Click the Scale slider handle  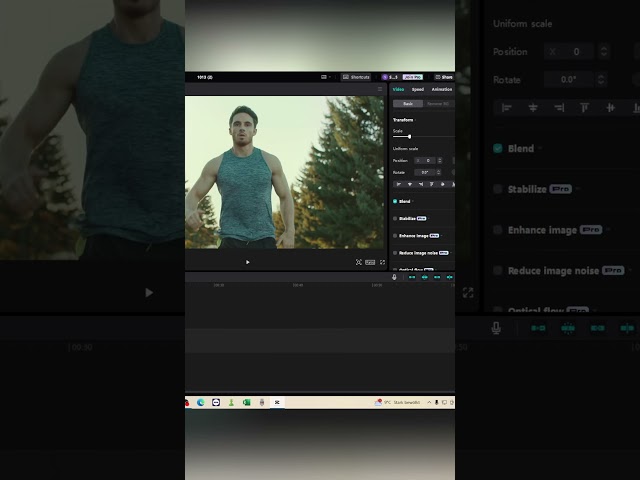pyautogui.click(x=409, y=137)
